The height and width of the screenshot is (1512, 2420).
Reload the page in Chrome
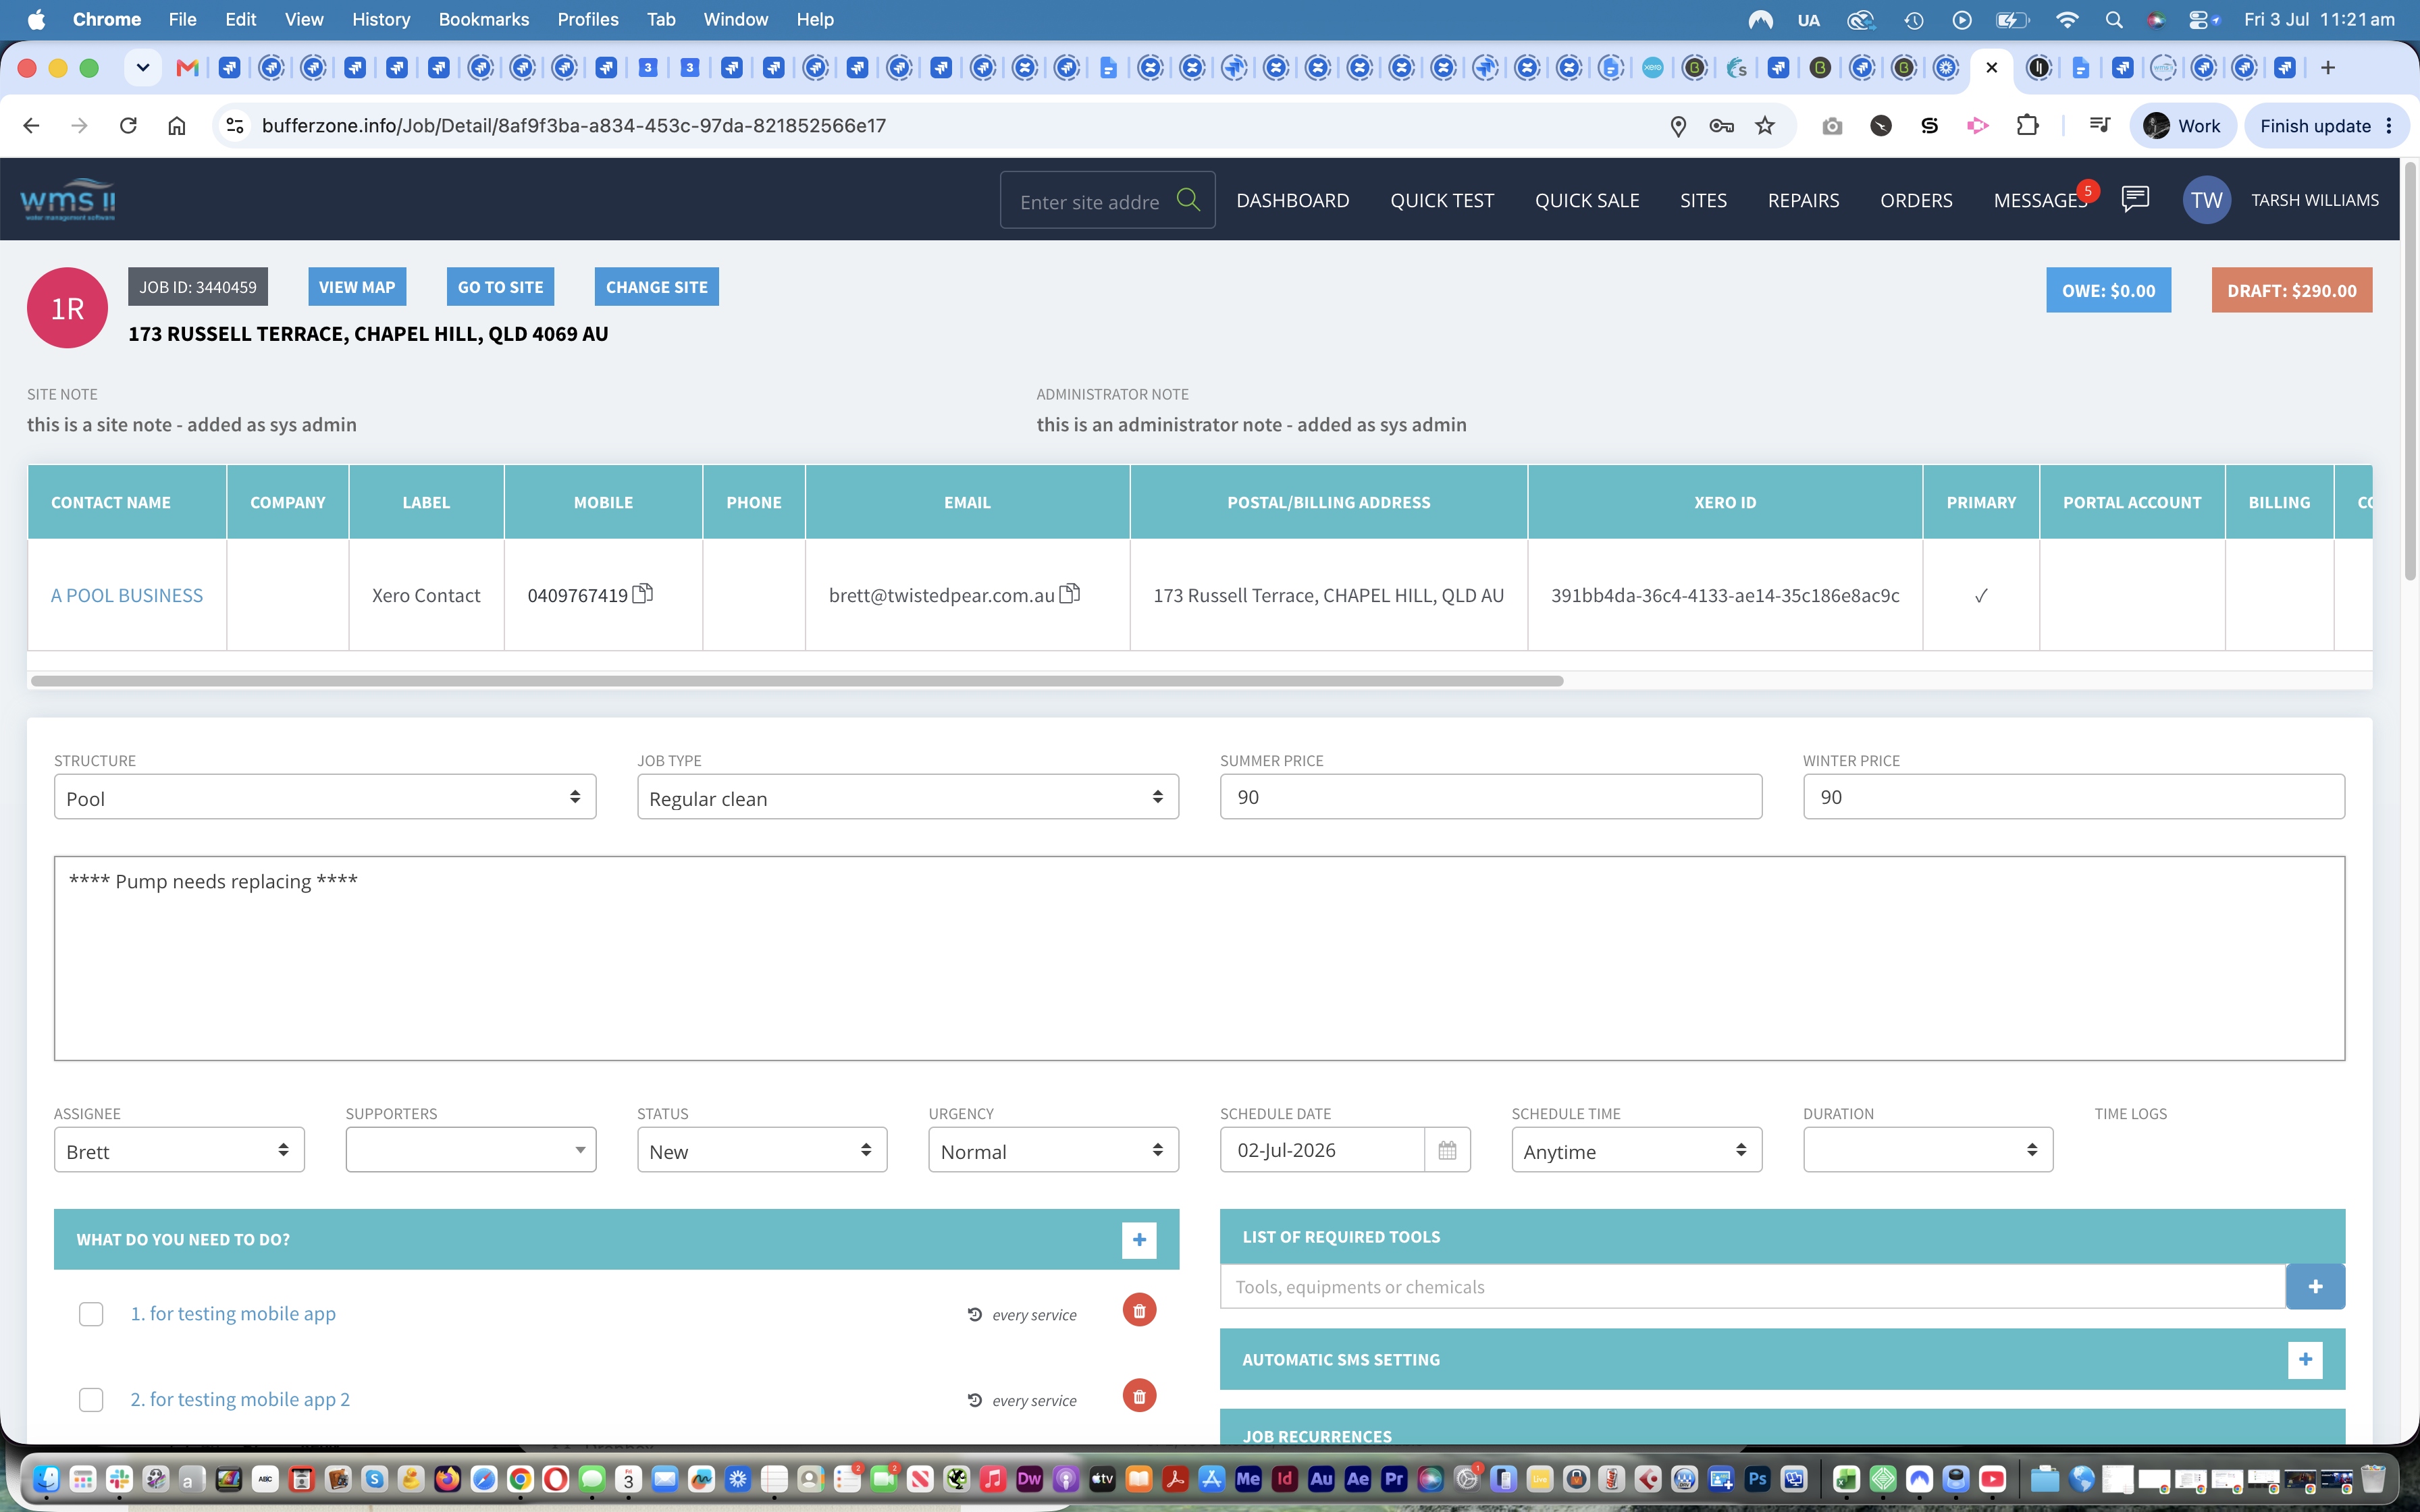[x=128, y=125]
